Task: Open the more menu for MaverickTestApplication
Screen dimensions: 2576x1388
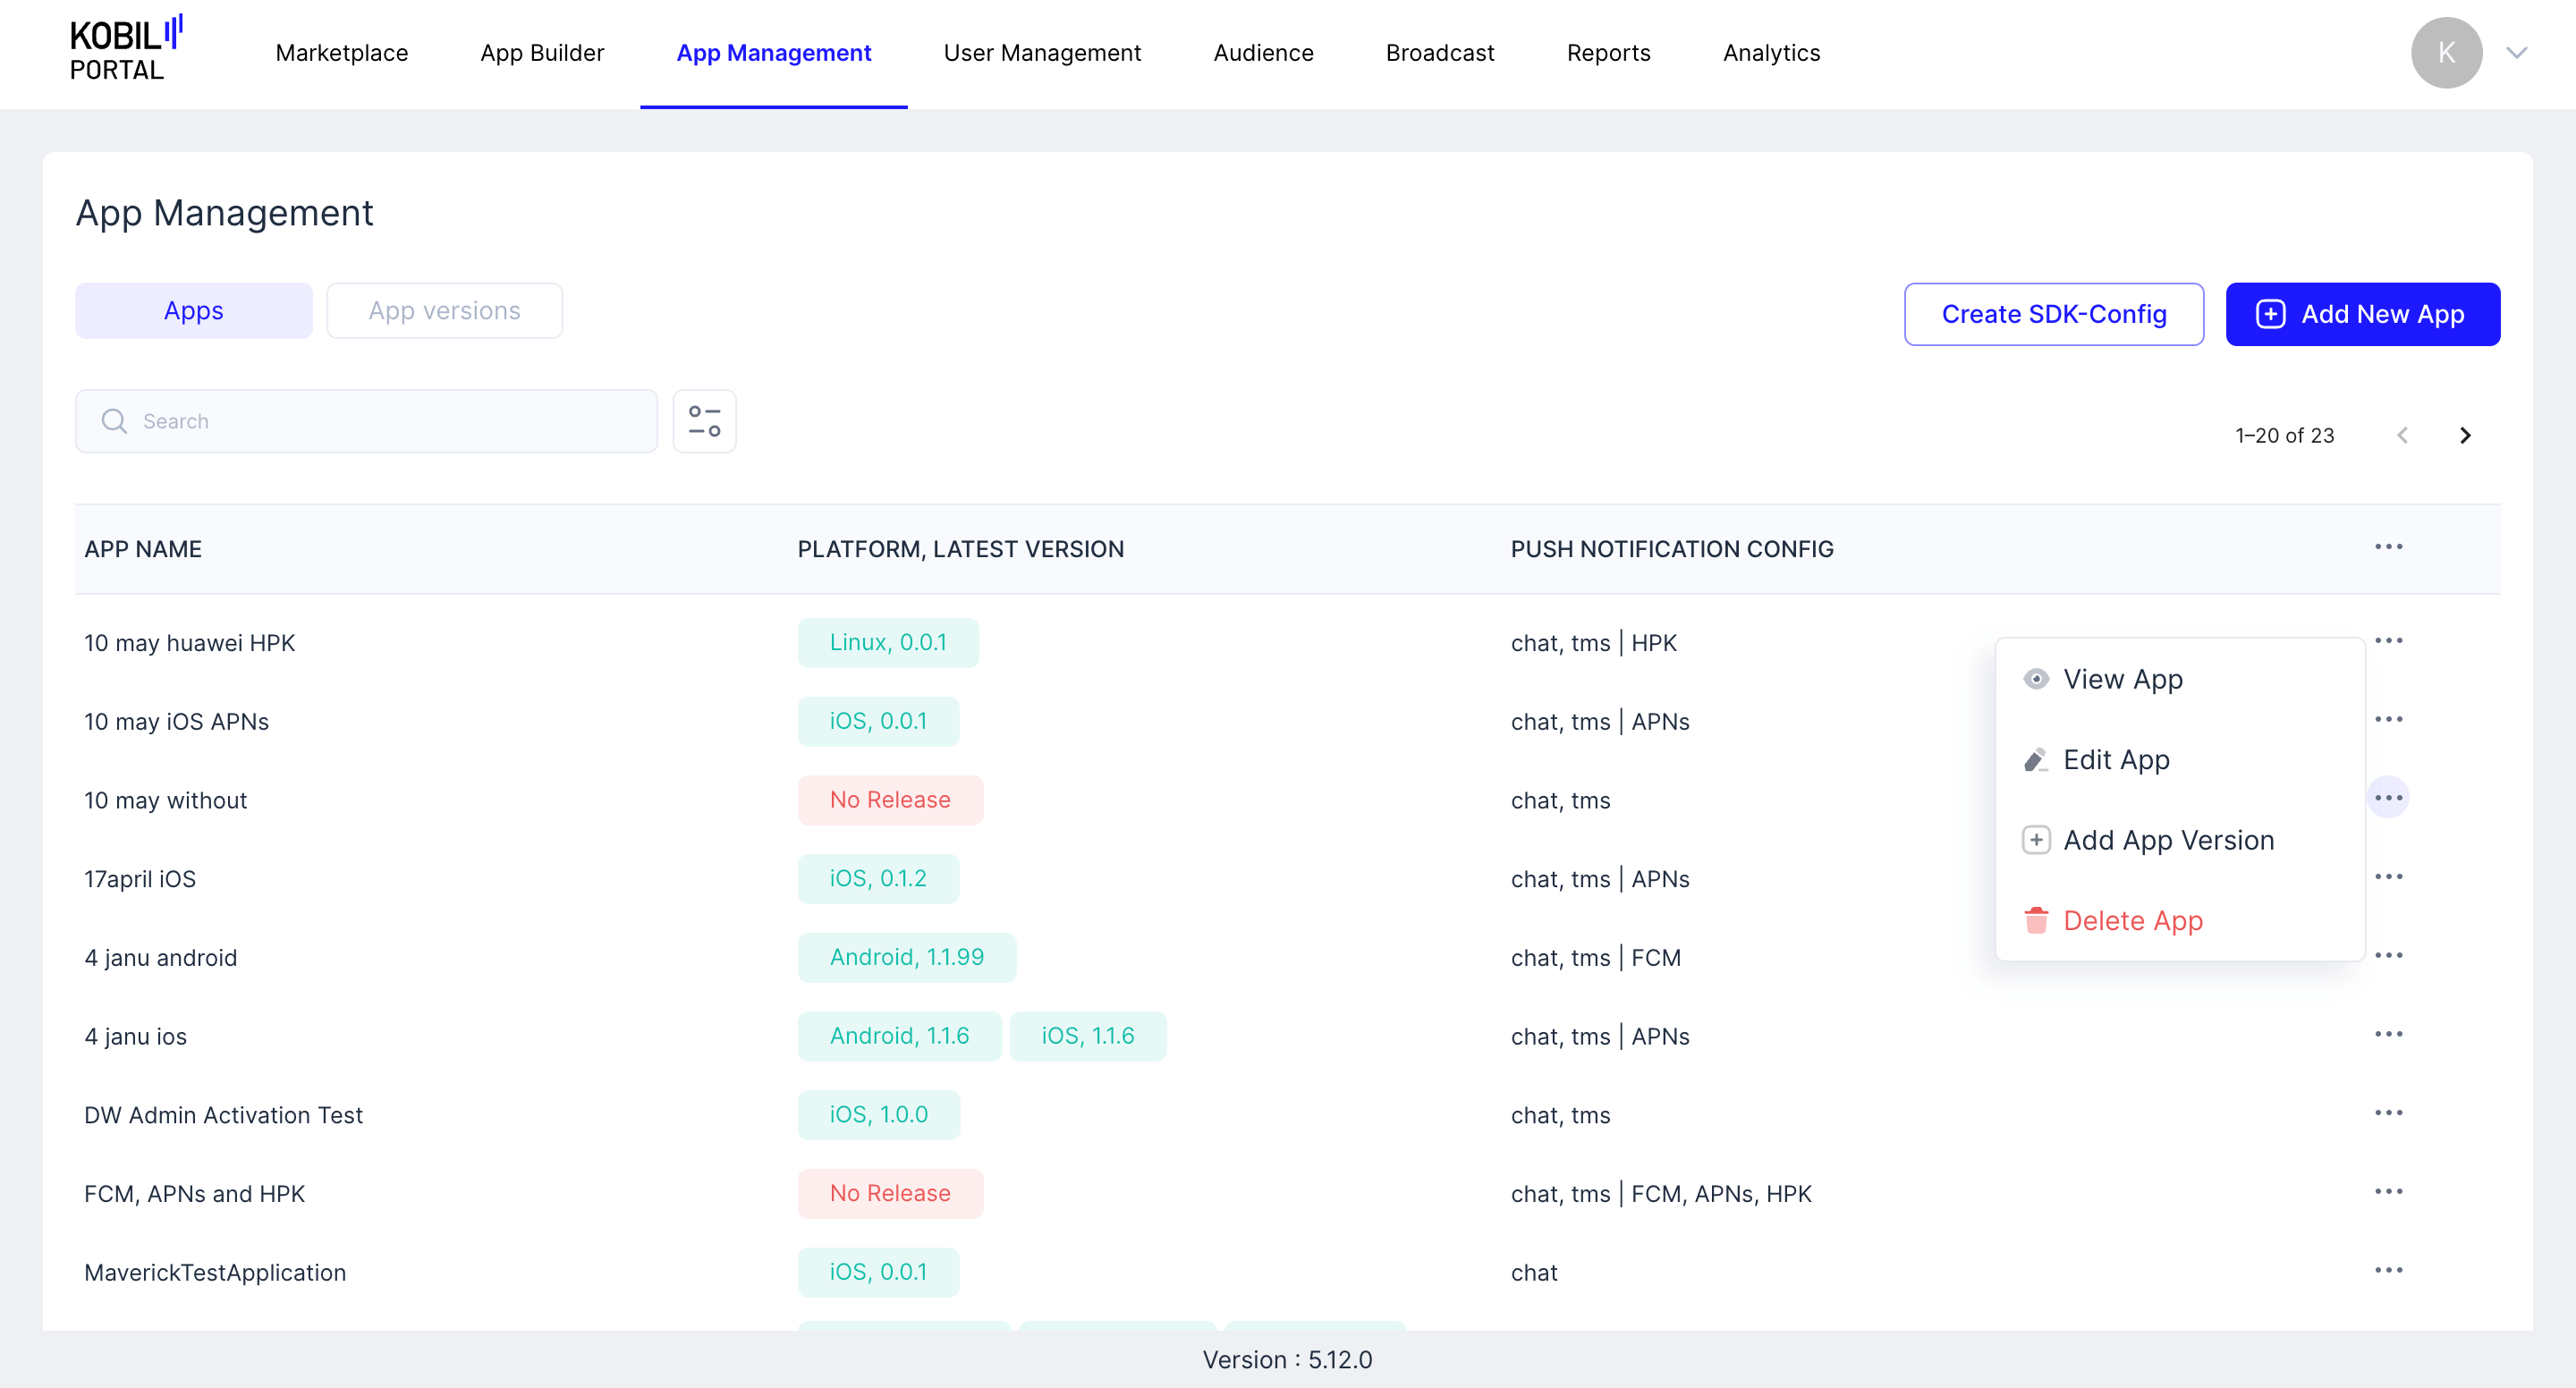Action: (2388, 1270)
